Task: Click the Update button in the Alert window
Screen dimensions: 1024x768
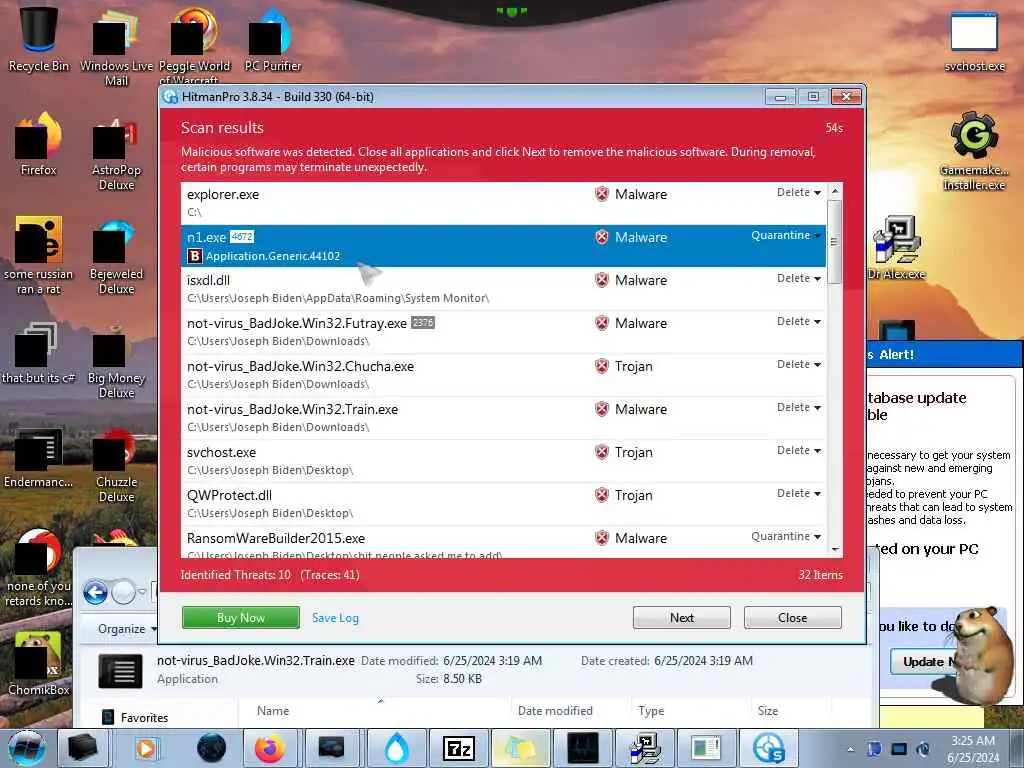Action: click(x=923, y=662)
